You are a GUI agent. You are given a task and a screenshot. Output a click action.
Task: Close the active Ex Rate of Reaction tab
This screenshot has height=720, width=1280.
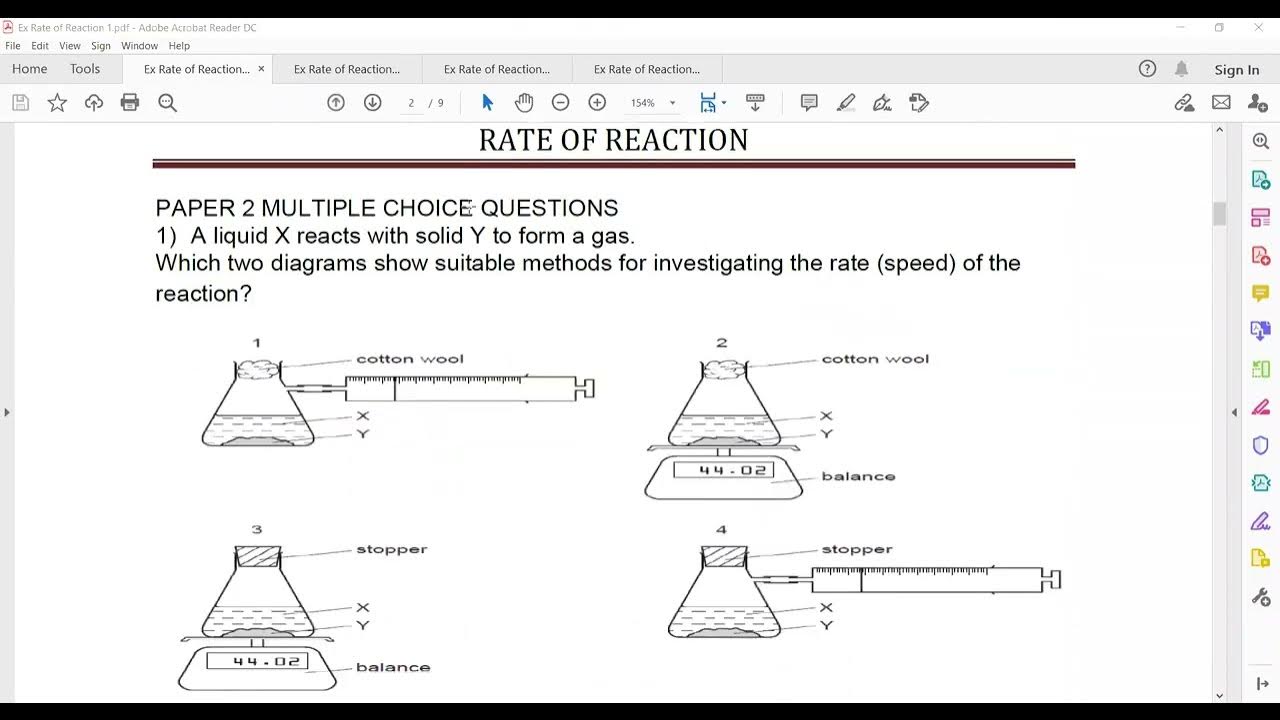(x=261, y=69)
